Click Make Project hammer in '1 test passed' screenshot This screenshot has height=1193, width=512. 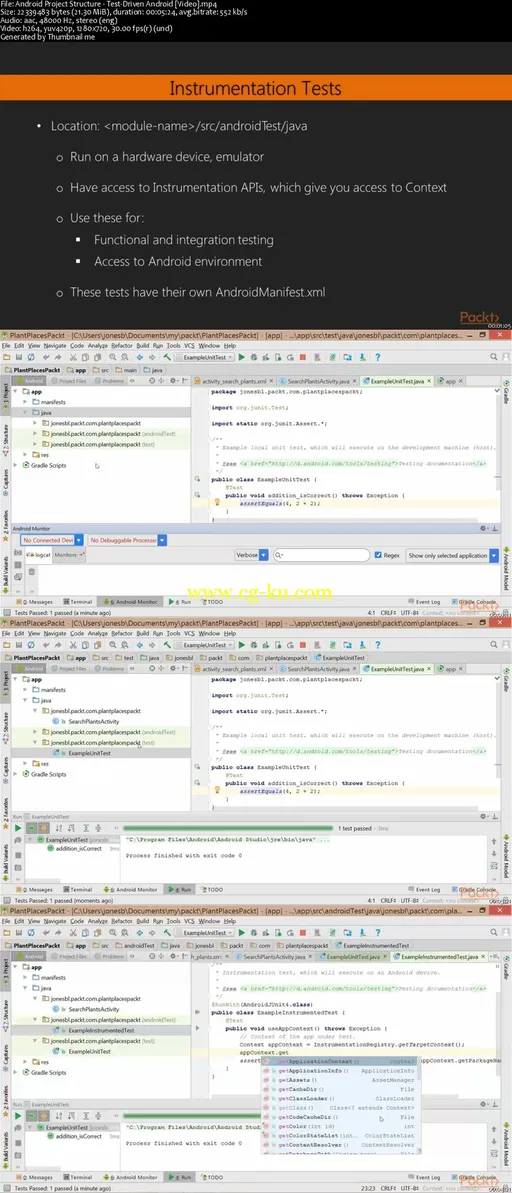pyautogui.click(x=167, y=643)
